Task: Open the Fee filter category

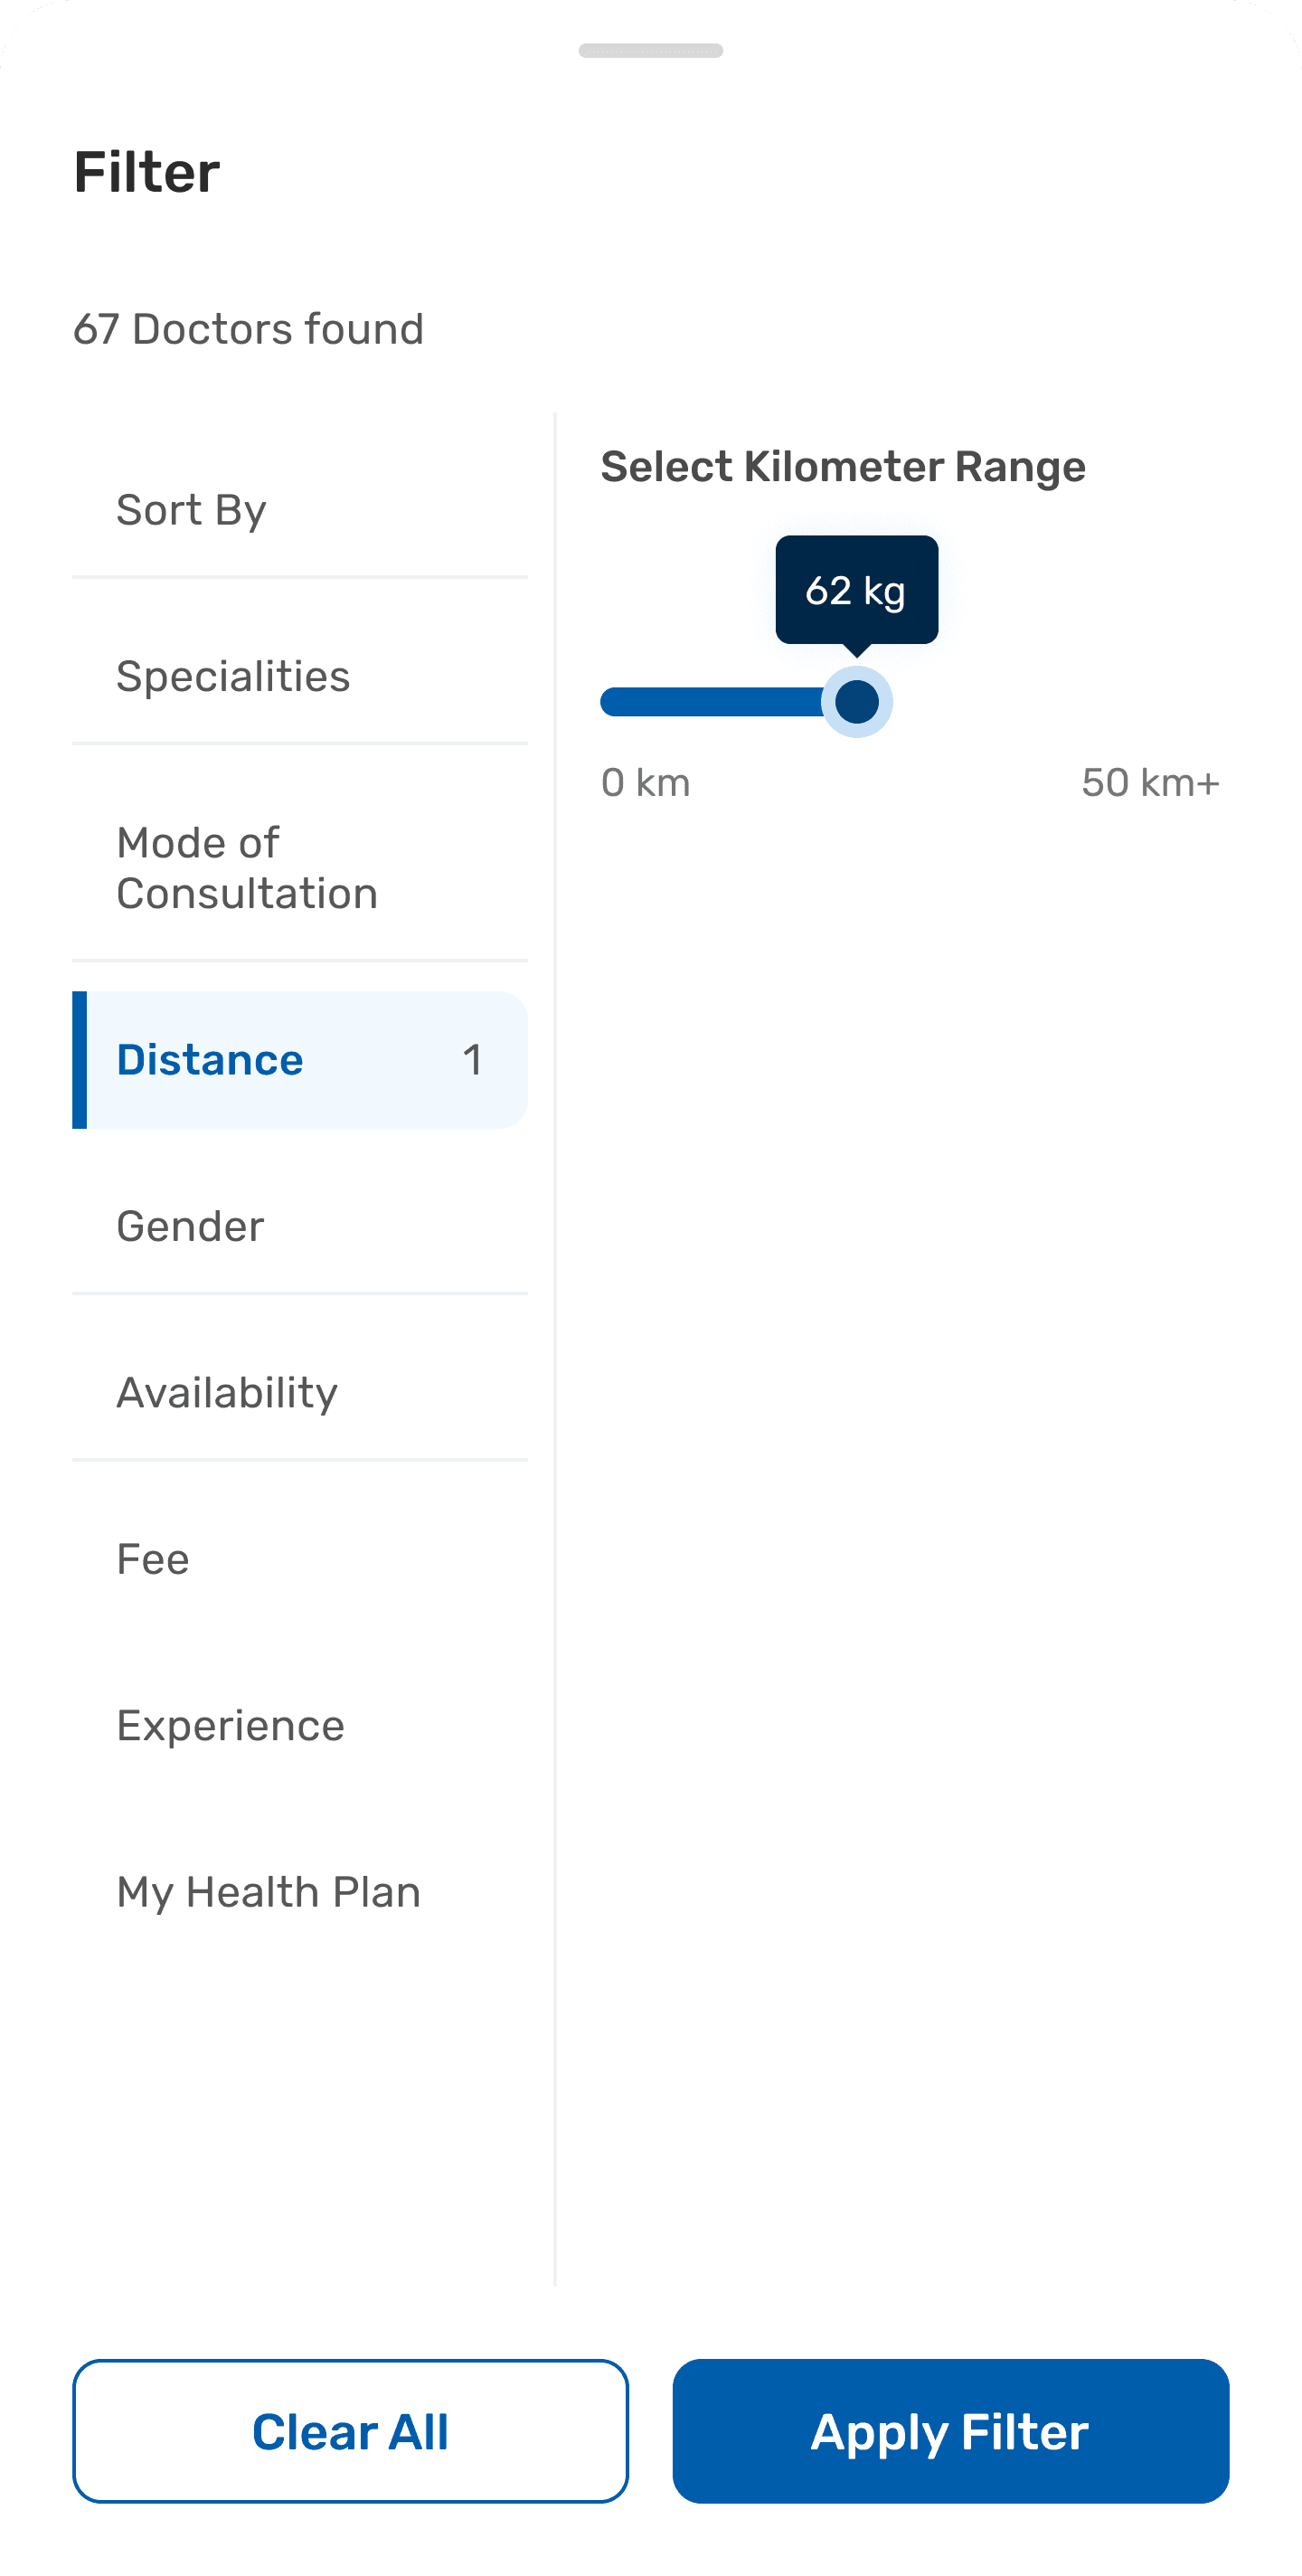Action: pos(300,1559)
